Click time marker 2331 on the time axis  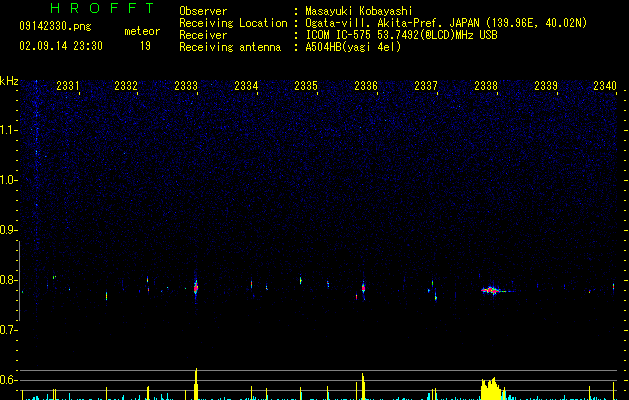click(67, 85)
